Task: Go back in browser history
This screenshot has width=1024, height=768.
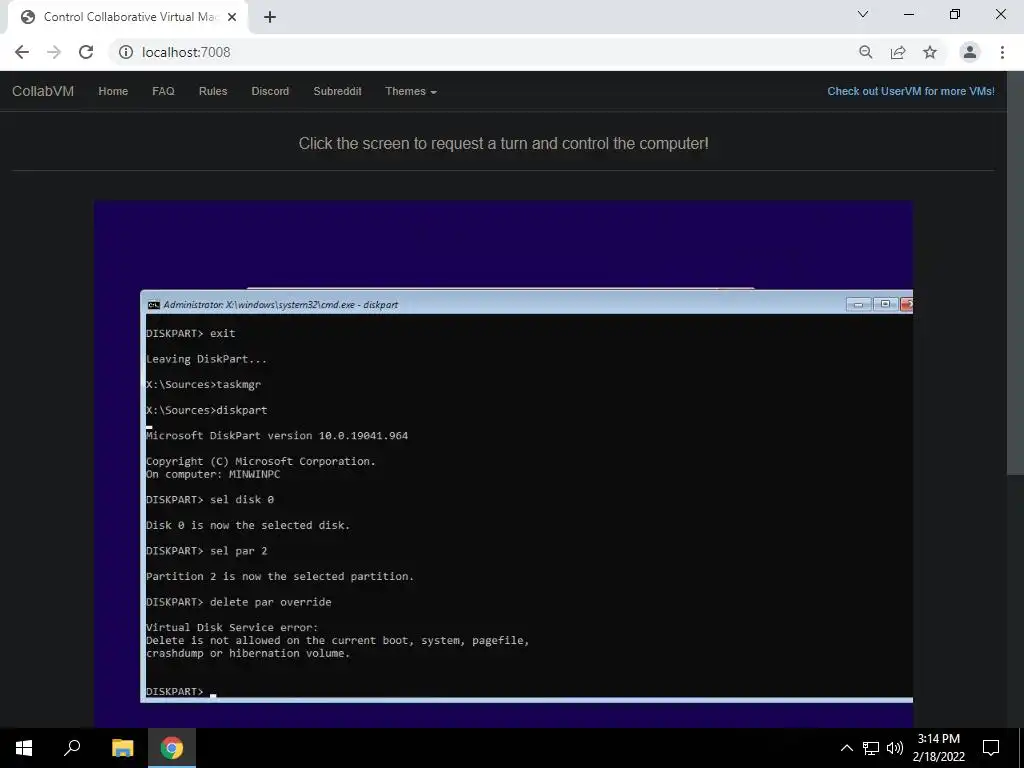Action: (22, 52)
